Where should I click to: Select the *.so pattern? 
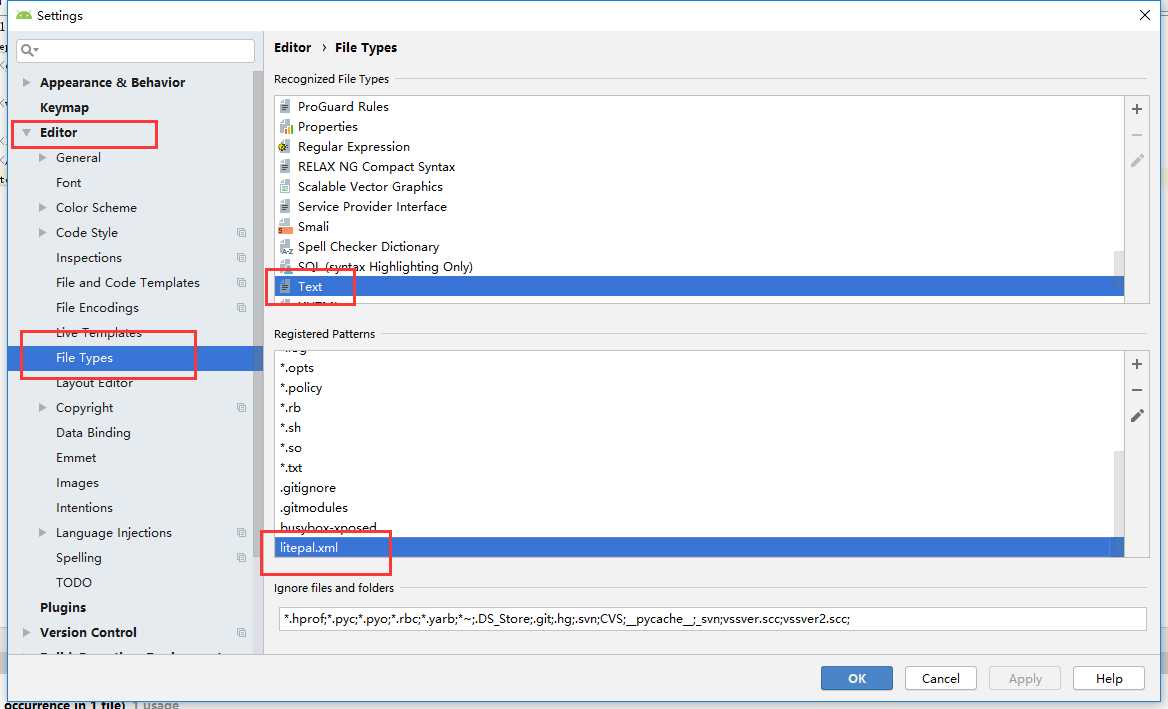pos(699,448)
